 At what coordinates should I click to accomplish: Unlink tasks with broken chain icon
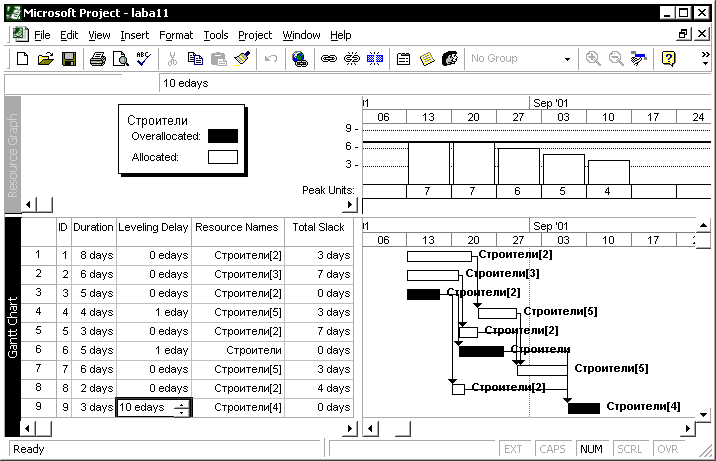352,59
